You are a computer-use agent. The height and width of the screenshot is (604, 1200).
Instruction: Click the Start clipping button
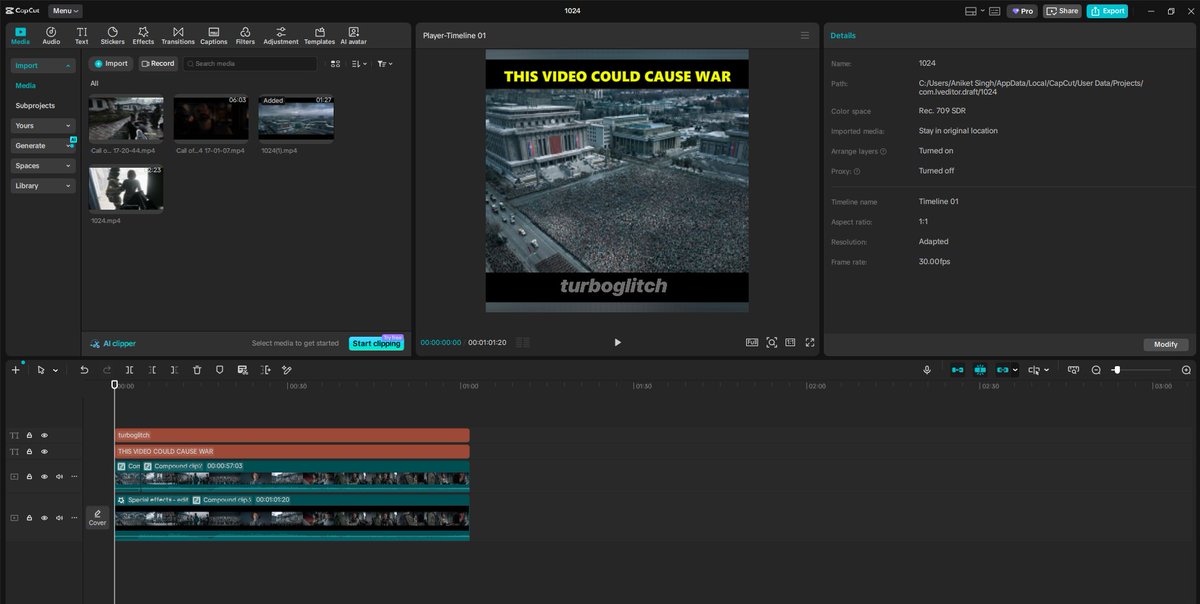pos(376,343)
